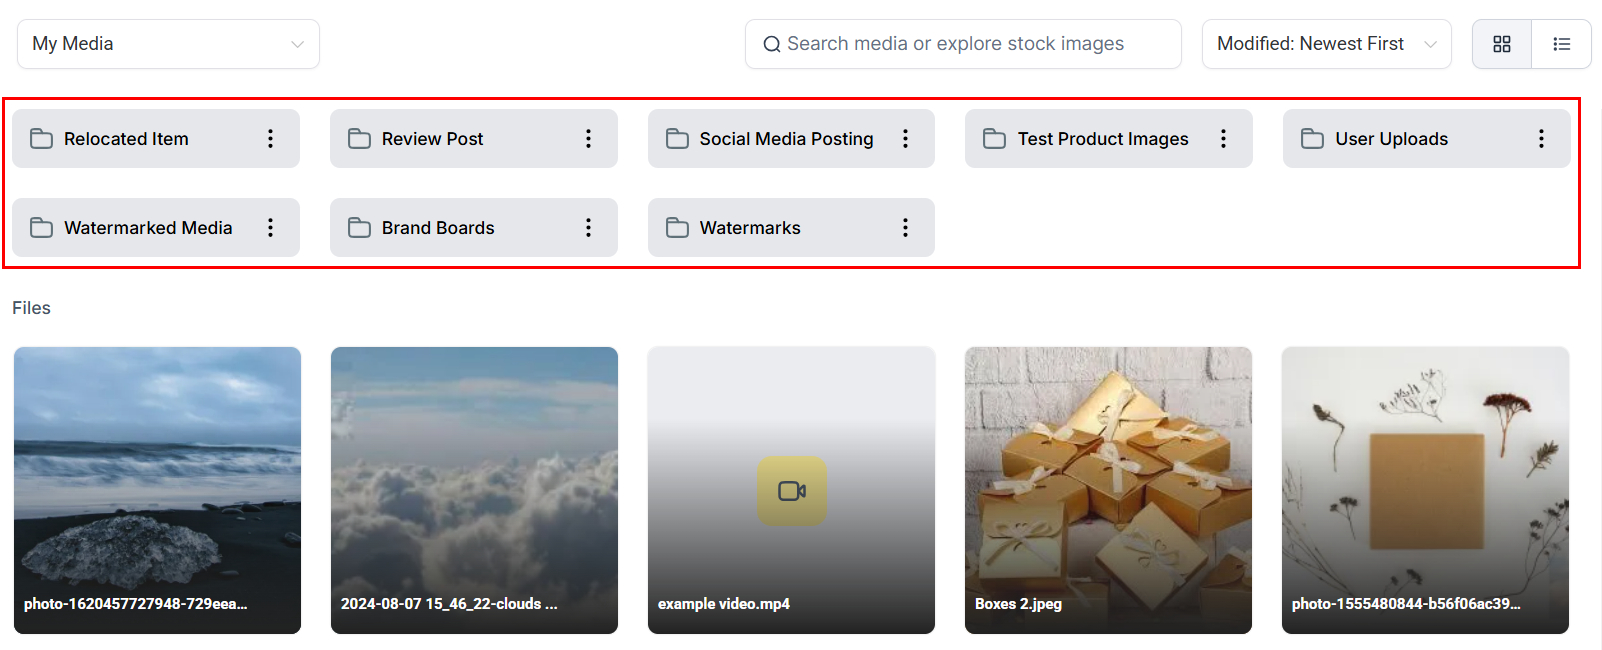
Task: Open three-dot menu for Social Media Posting
Action: tap(905, 139)
